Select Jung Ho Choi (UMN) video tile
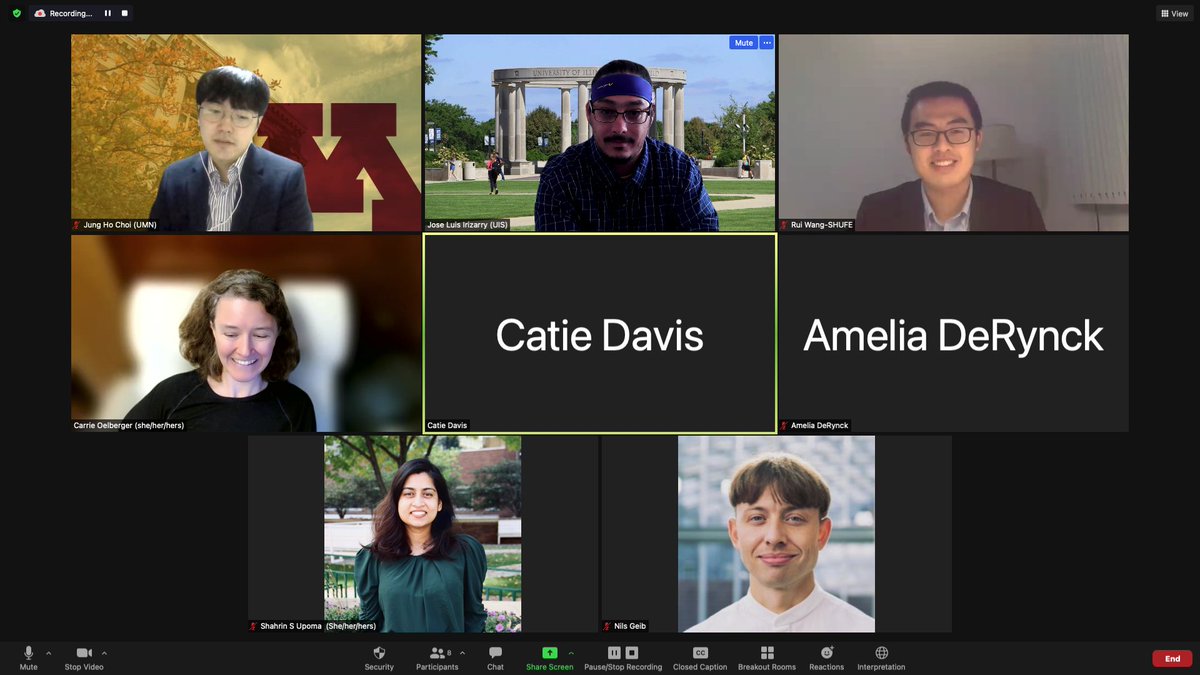 pyautogui.click(x=246, y=133)
